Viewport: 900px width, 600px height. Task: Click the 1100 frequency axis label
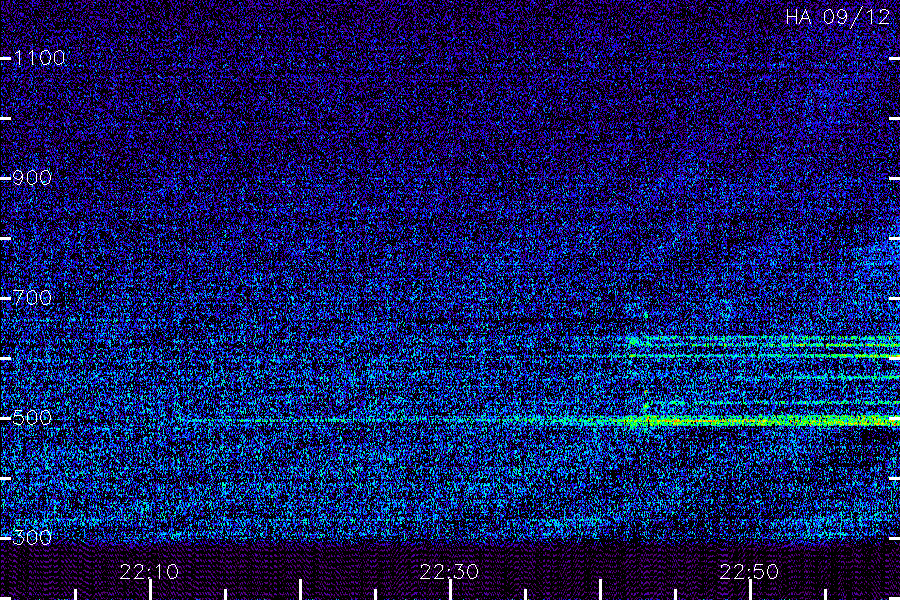click(x=39, y=58)
